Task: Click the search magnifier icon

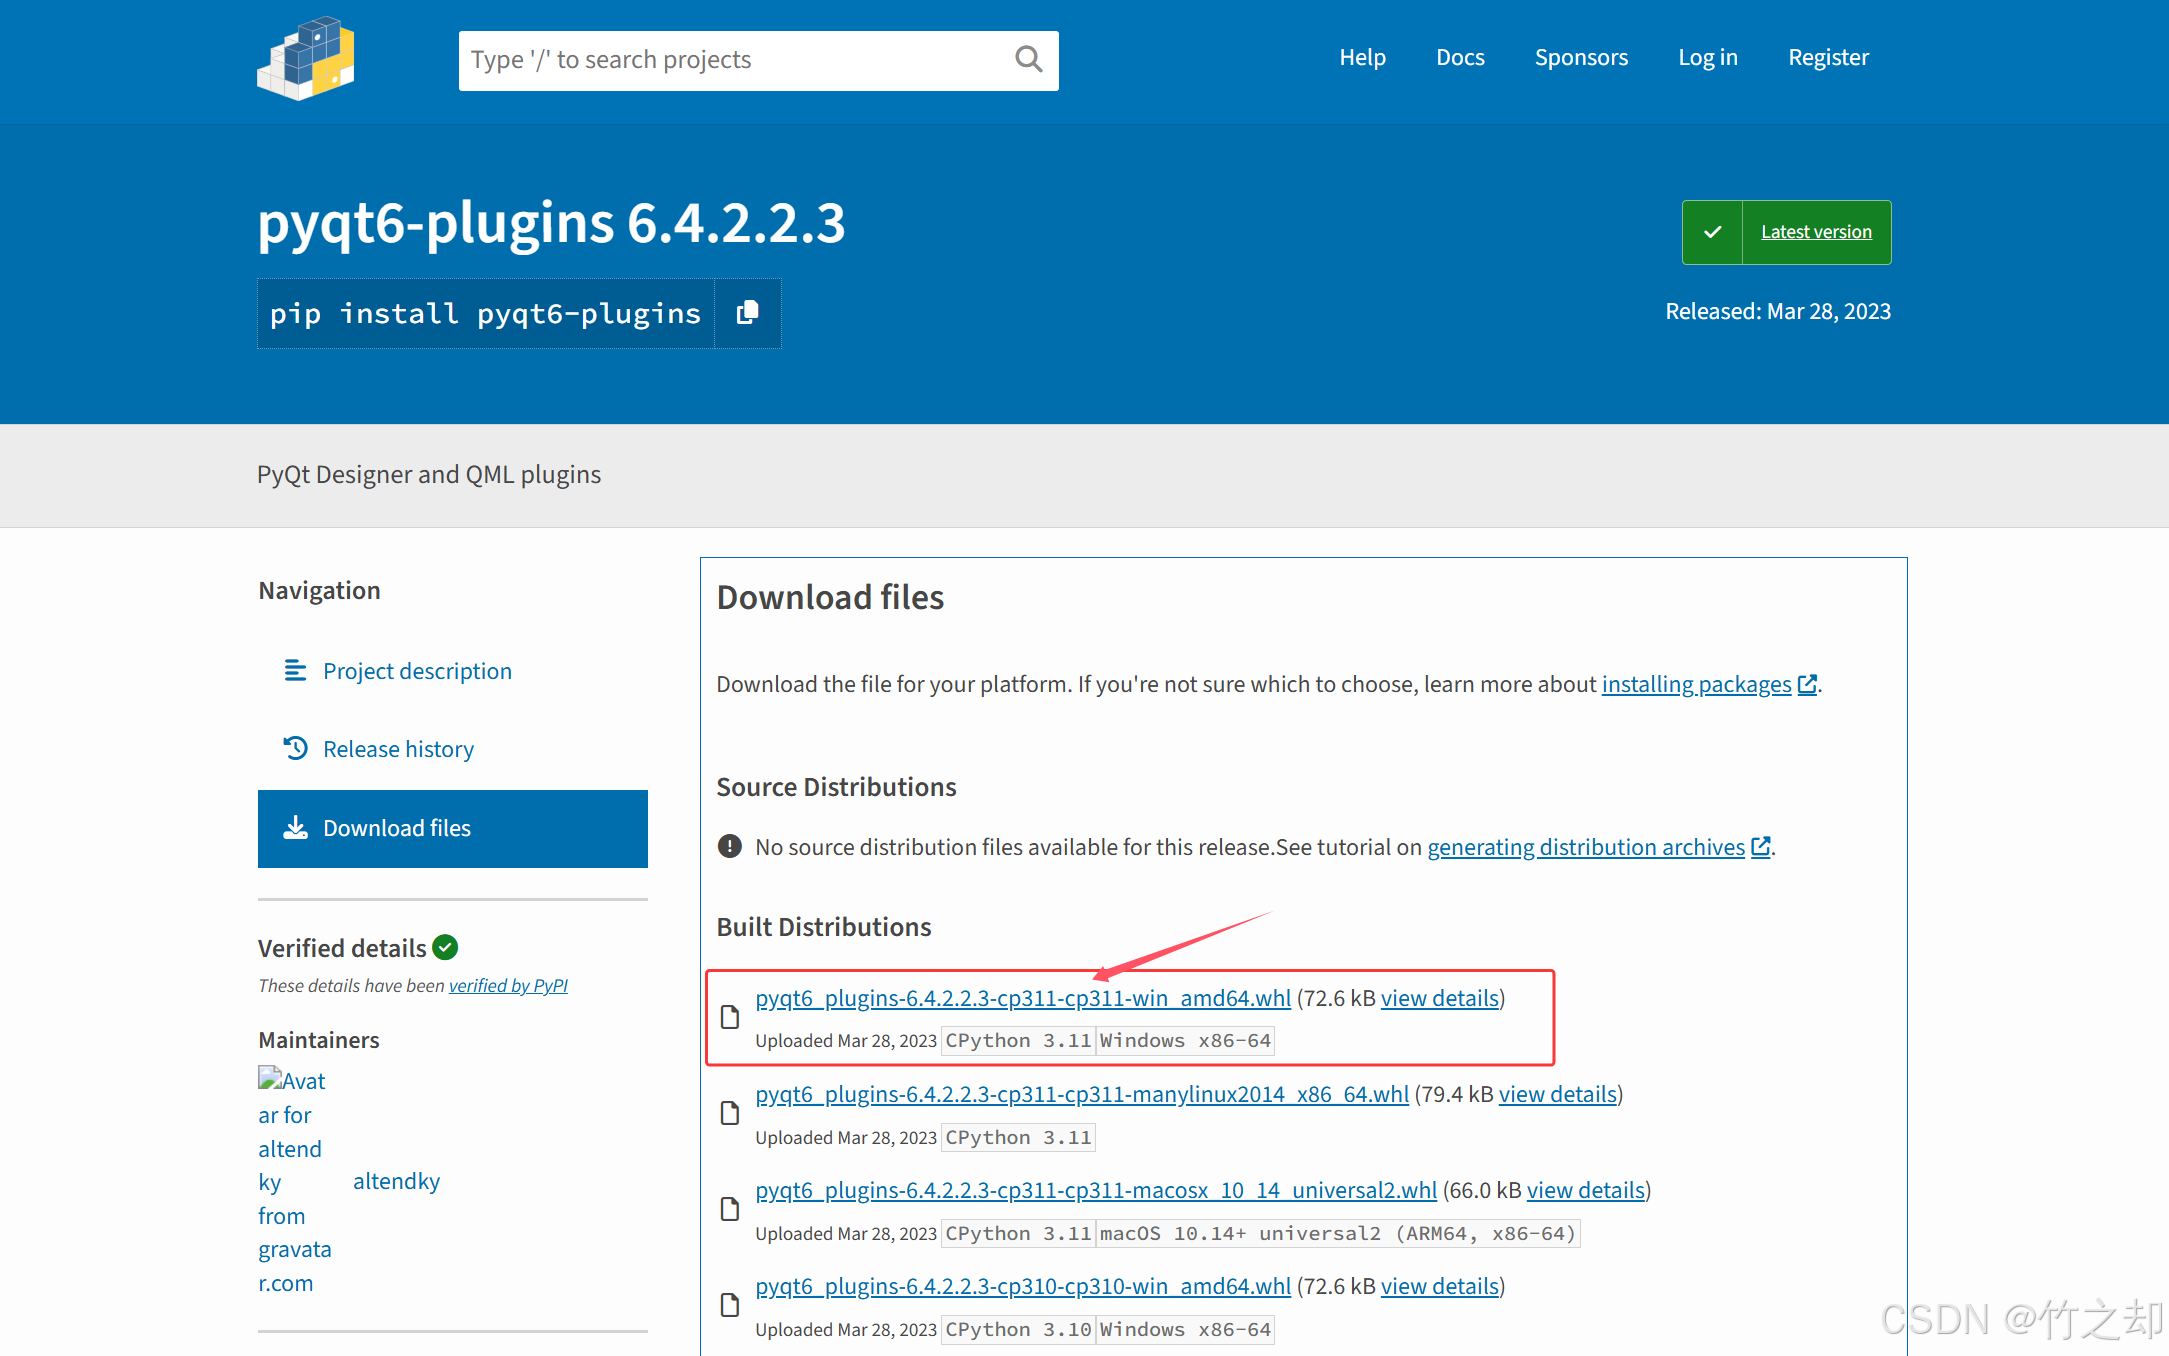Action: (x=1028, y=60)
